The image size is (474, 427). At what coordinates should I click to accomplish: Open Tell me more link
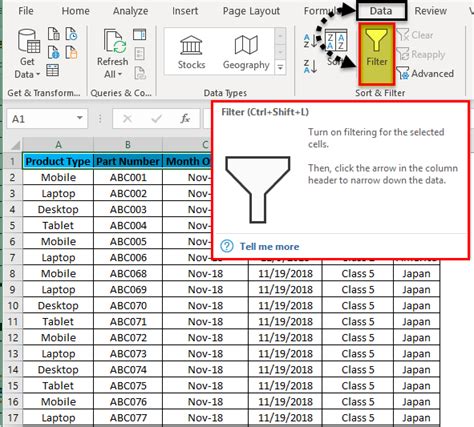coord(269,247)
